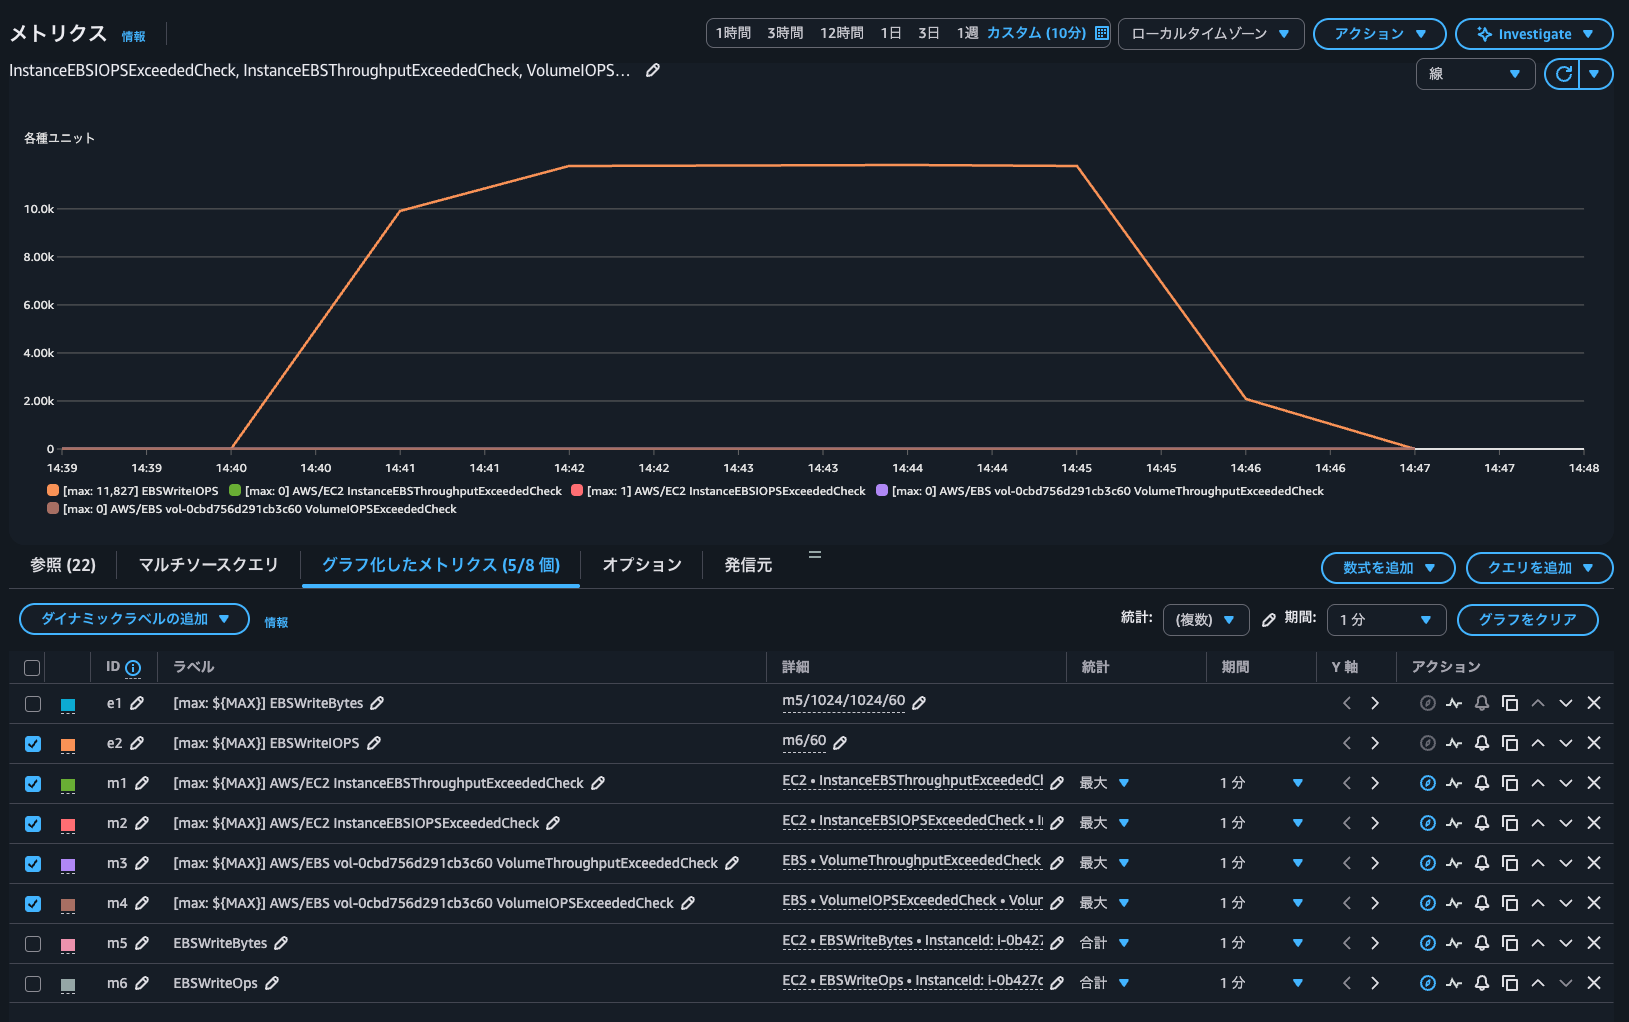
Task: Move the m4 metric row up
Action: 1538,903
